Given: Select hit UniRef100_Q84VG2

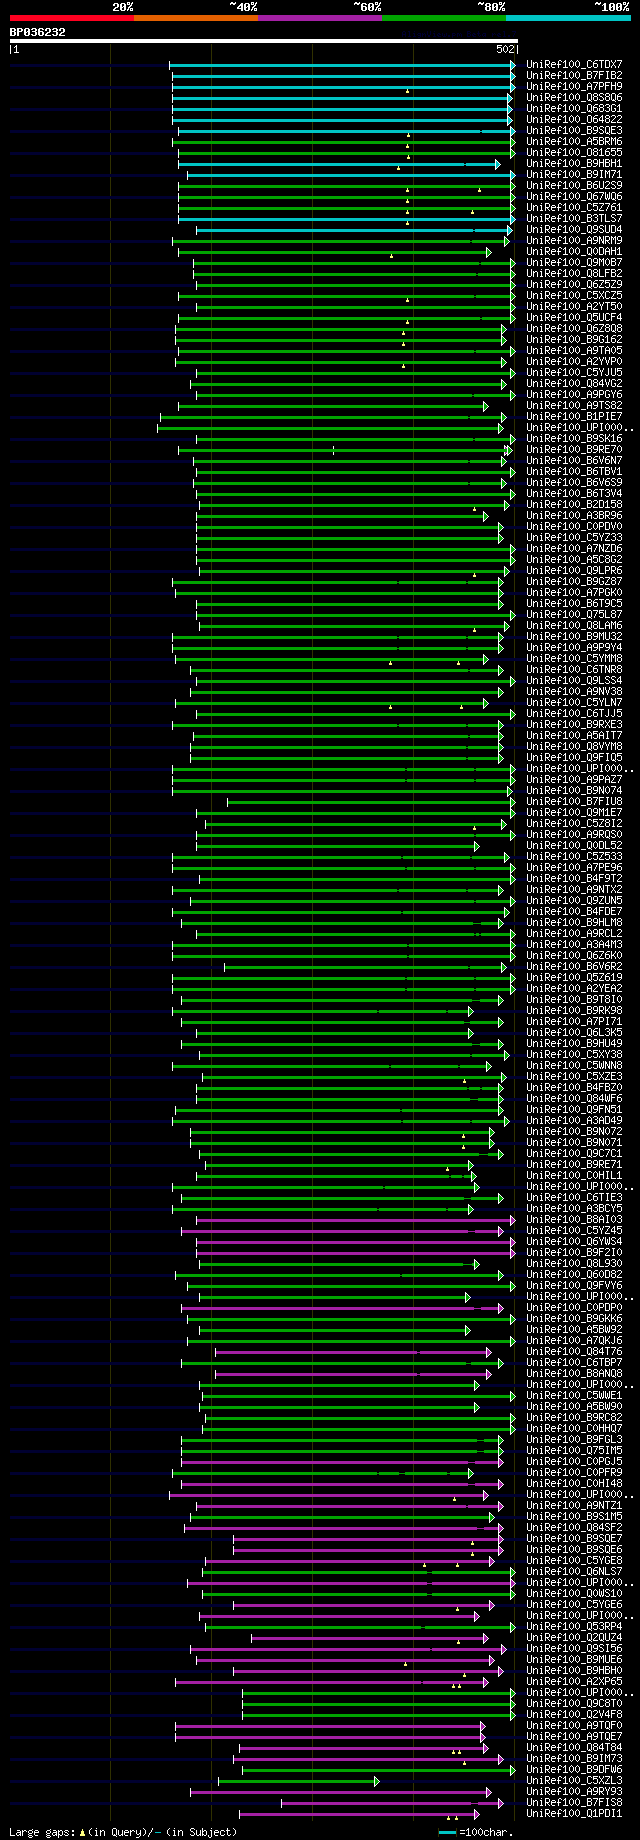Looking at the screenshot, I should [574, 383].
